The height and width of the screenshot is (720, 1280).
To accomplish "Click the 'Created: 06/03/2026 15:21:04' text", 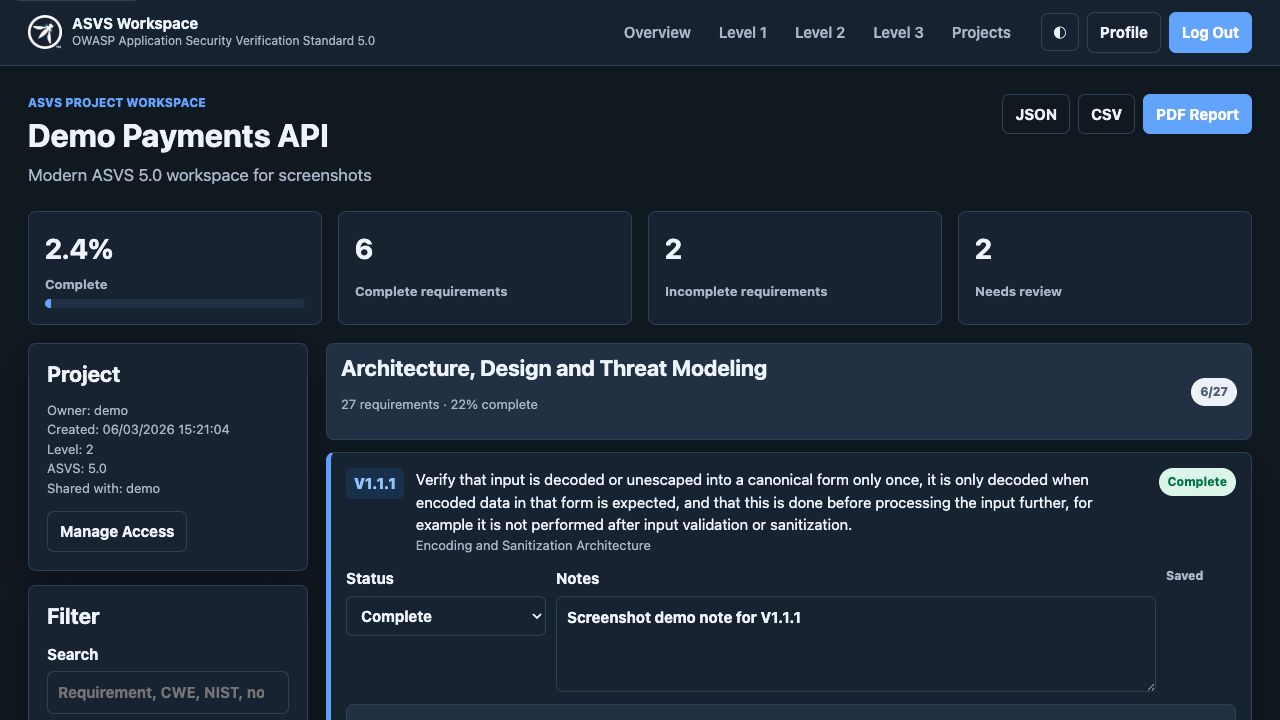I will [138, 429].
